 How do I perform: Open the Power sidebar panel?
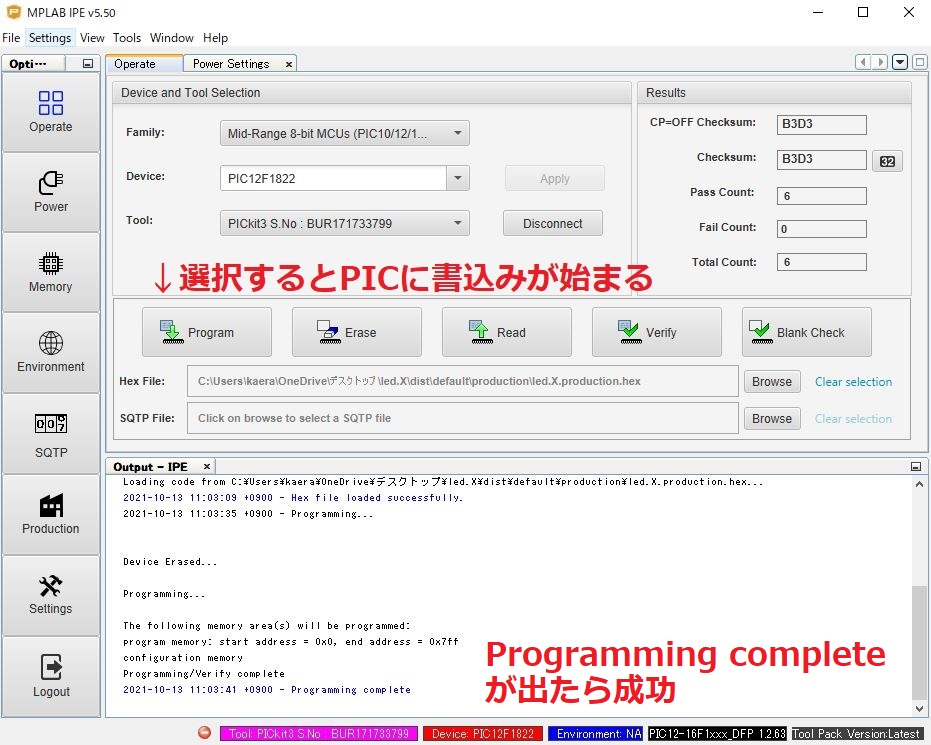50,192
